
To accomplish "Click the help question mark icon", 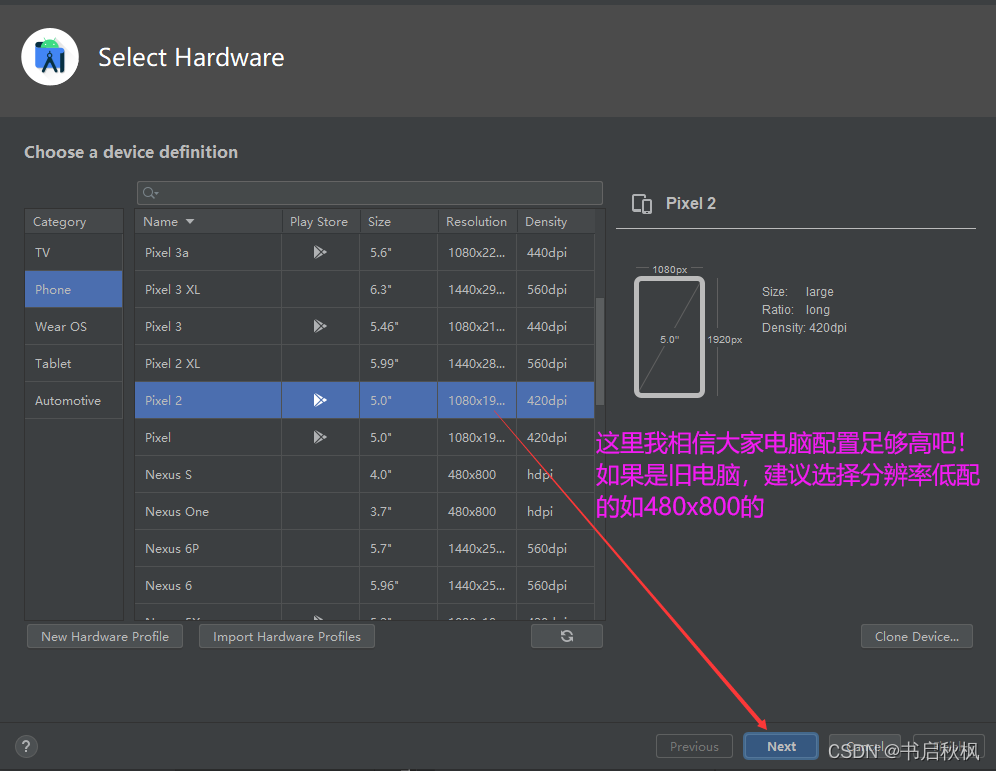I will pyautogui.click(x=26, y=746).
